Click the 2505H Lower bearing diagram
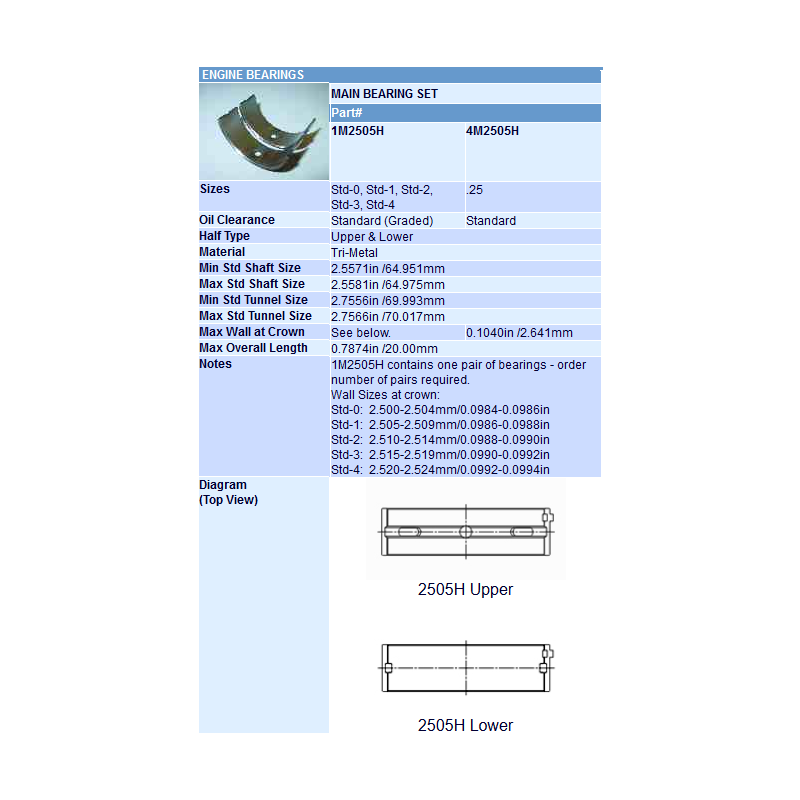The height and width of the screenshot is (800, 800). coord(465,666)
